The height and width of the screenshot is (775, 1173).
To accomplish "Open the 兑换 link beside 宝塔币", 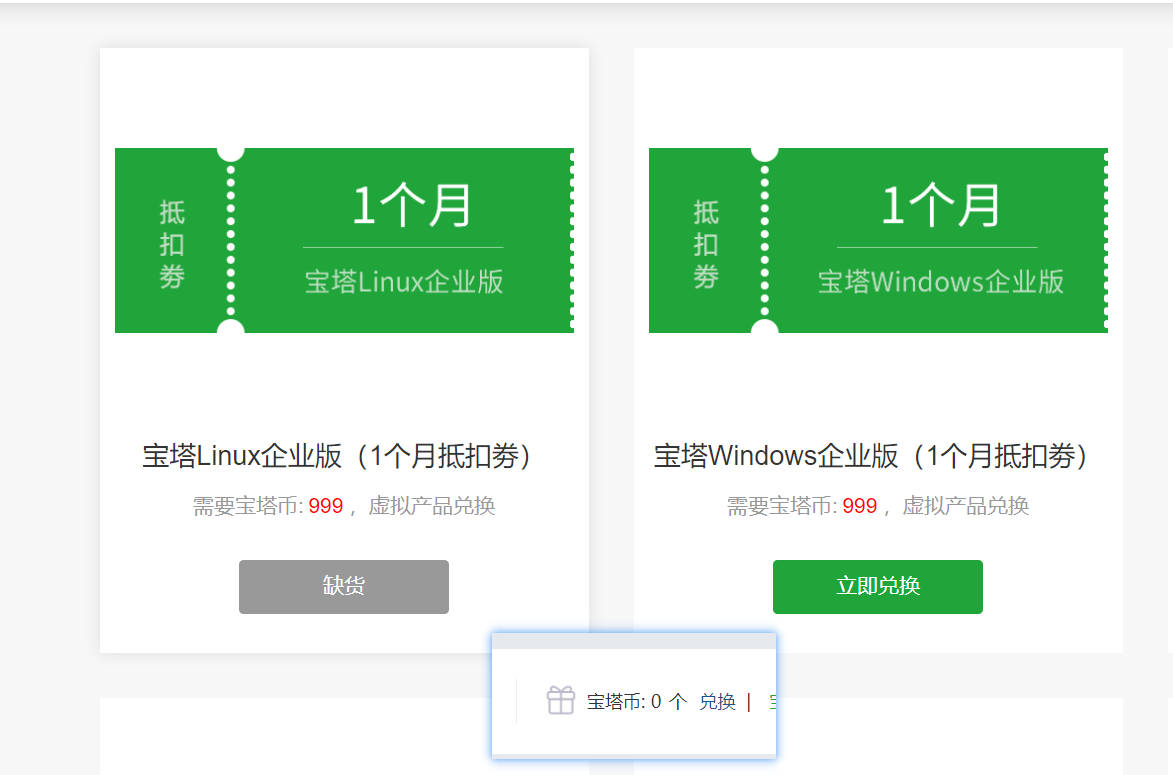I will tap(717, 702).
